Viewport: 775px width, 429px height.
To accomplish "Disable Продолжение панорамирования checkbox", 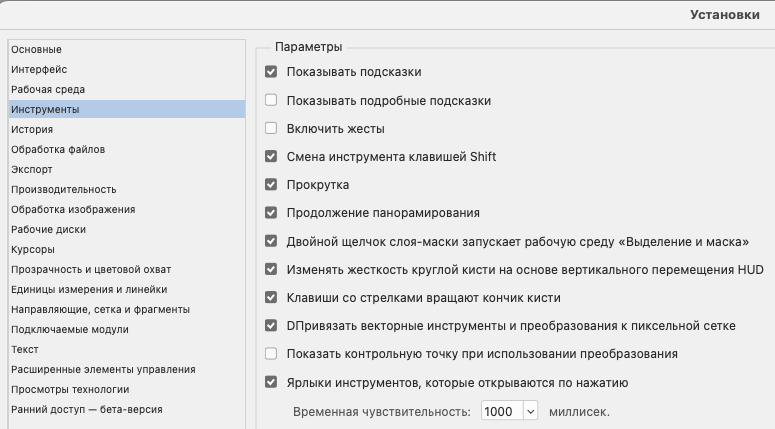I will pos(271,213).
